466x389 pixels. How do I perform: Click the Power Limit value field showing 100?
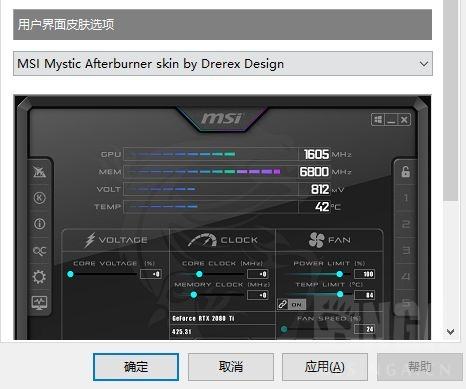(364, 274)
